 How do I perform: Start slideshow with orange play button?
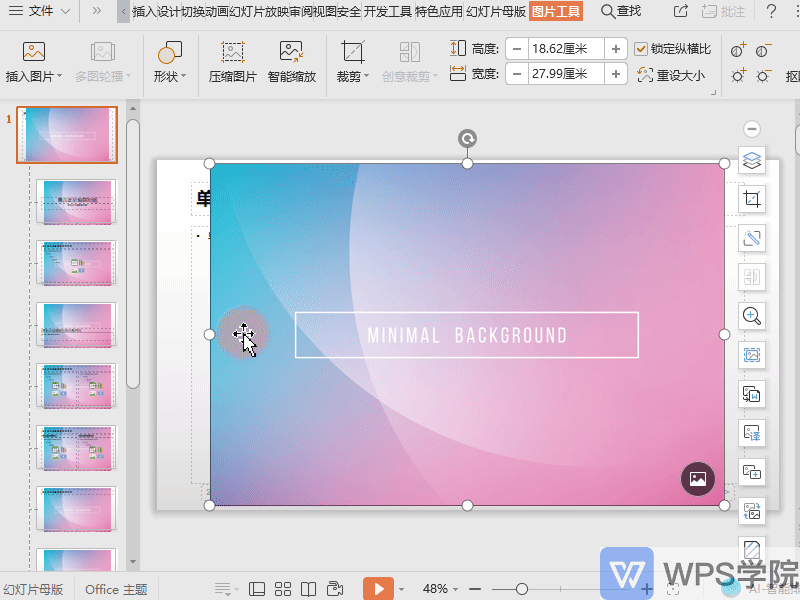coord(378,589)
